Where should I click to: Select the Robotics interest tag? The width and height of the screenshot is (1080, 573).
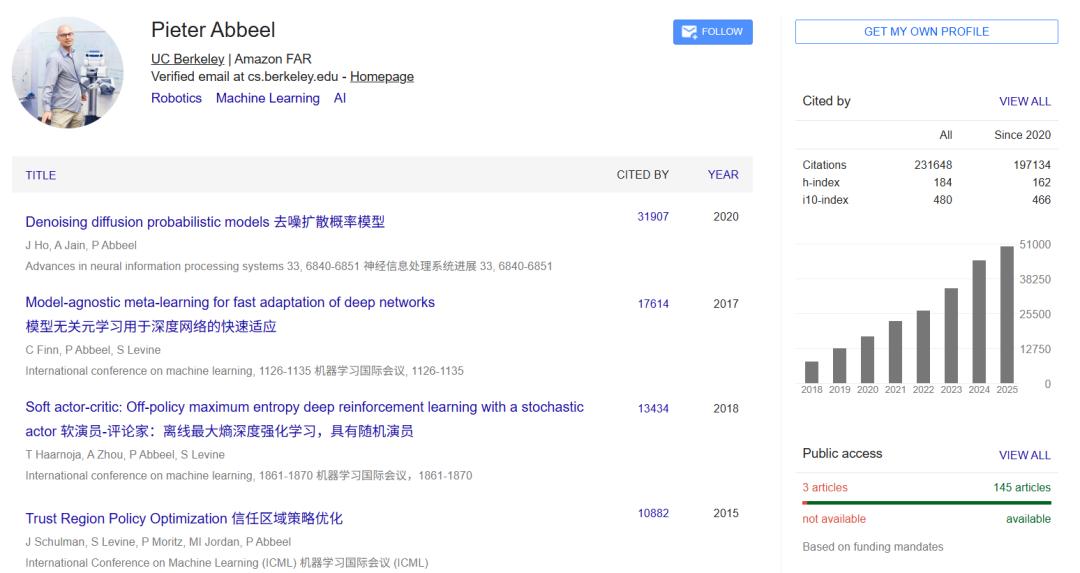coord(176,98)
